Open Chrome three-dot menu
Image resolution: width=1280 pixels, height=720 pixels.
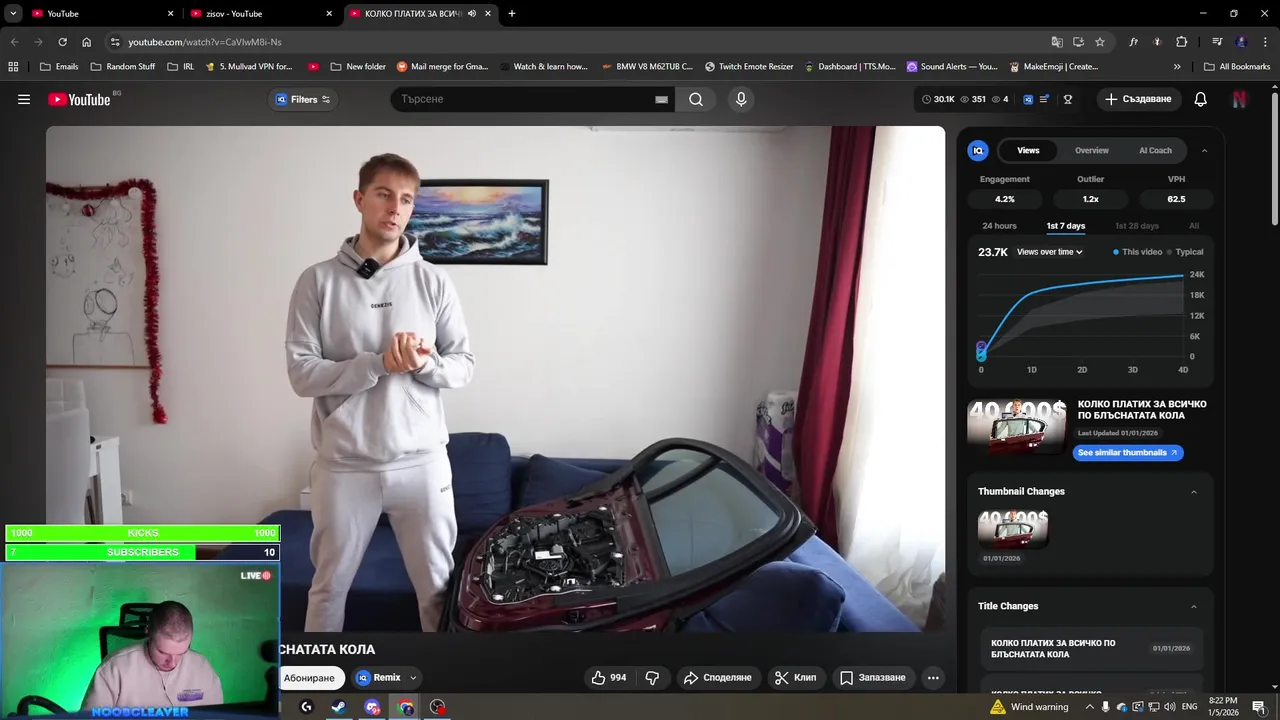click(1264, 42)
